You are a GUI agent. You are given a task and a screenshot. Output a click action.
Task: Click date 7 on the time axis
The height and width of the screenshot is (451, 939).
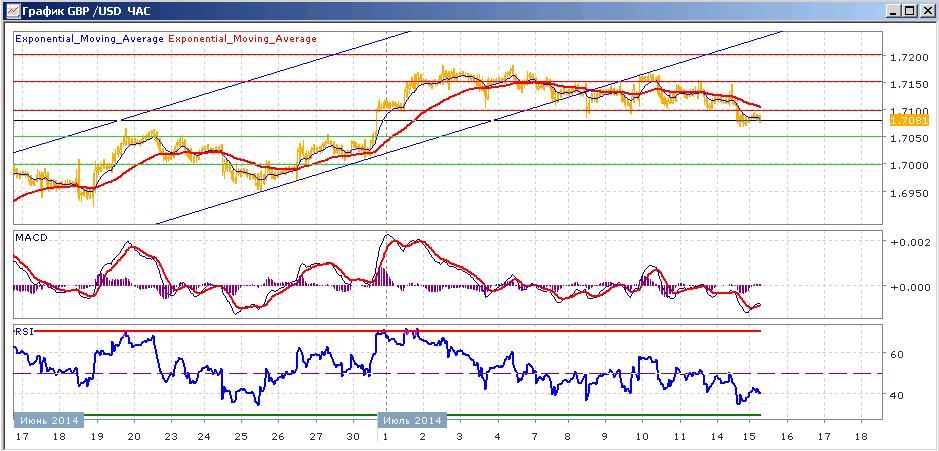point(534,435)
